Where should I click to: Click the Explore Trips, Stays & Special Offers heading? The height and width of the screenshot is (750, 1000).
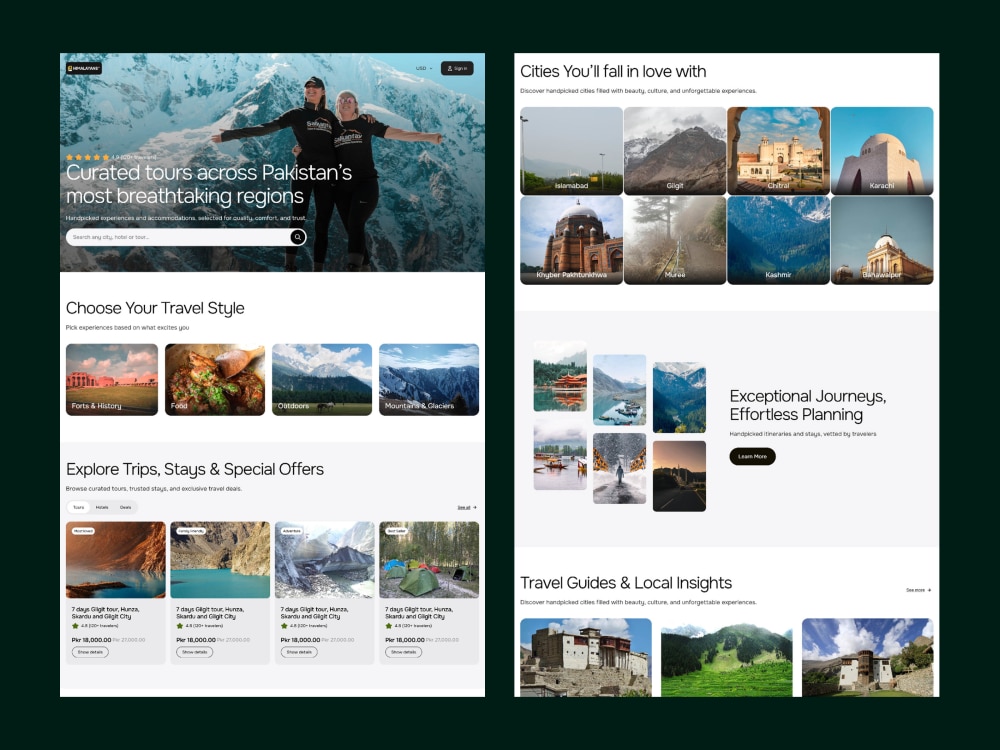click(195, 469)
